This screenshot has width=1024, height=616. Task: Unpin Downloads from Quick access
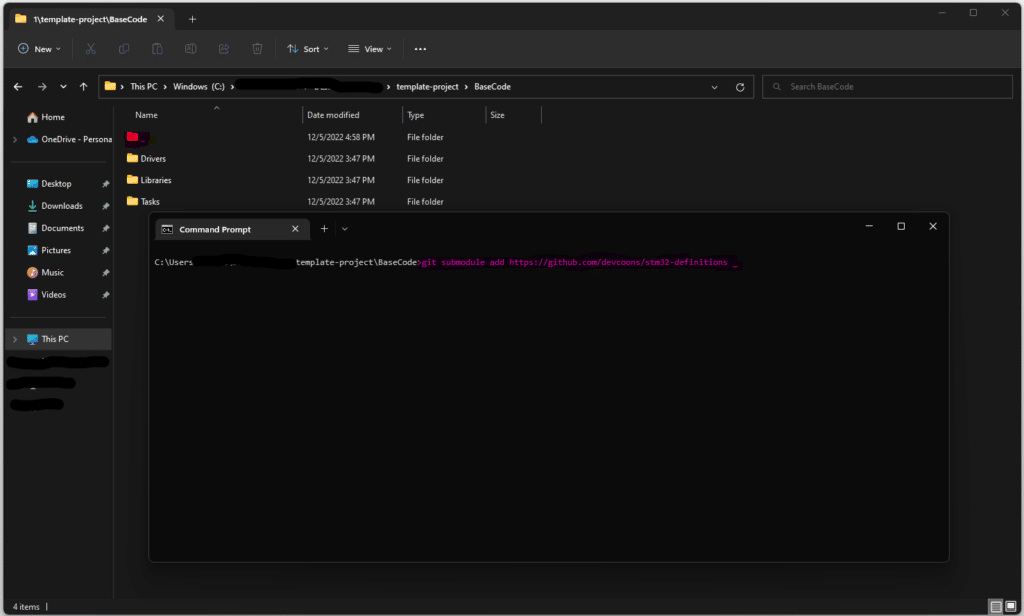(x=106, y=206)
